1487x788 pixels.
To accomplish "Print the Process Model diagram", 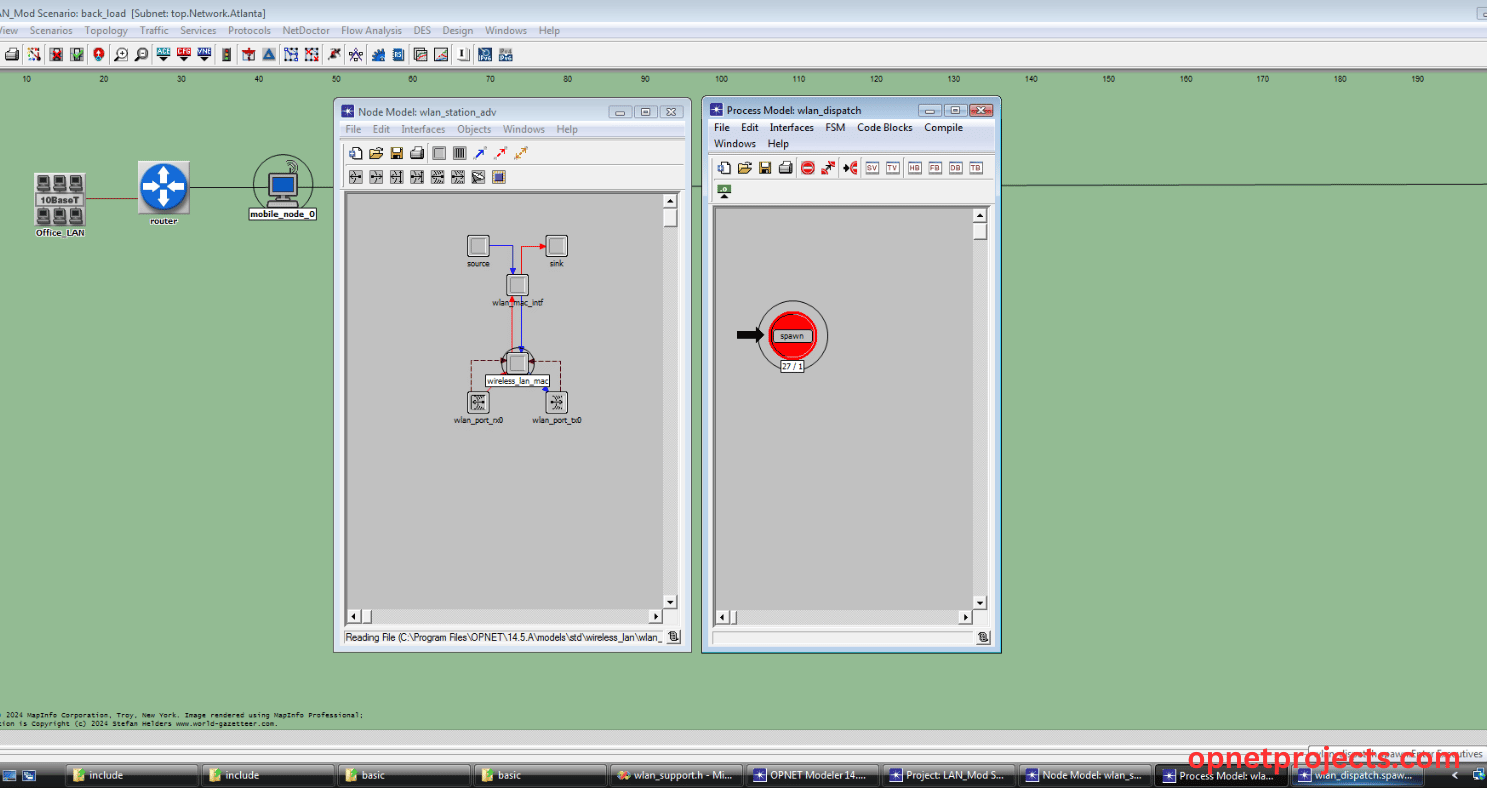I will [x=786, y=168].
